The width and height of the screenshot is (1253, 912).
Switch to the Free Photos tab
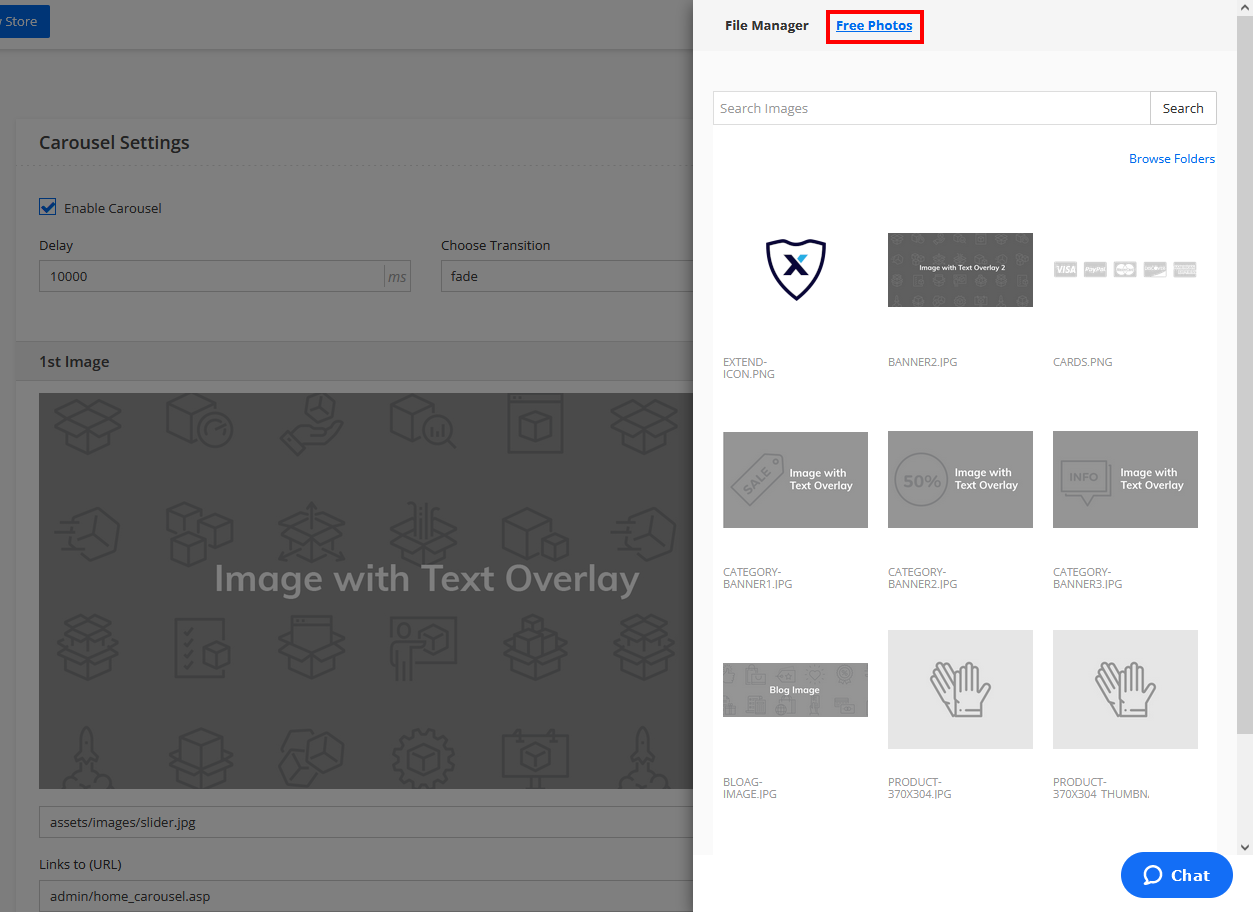[874, 26]
